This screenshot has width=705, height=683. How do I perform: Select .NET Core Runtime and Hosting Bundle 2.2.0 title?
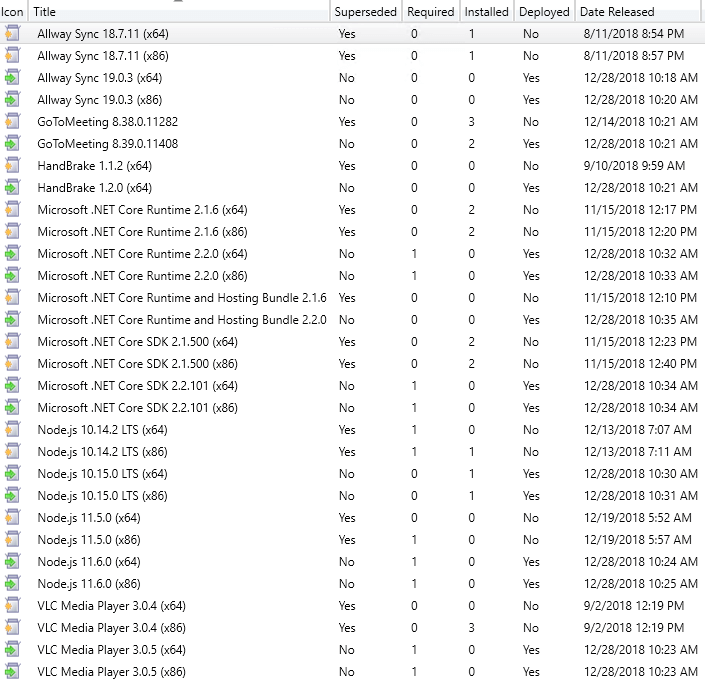point(182,320)
